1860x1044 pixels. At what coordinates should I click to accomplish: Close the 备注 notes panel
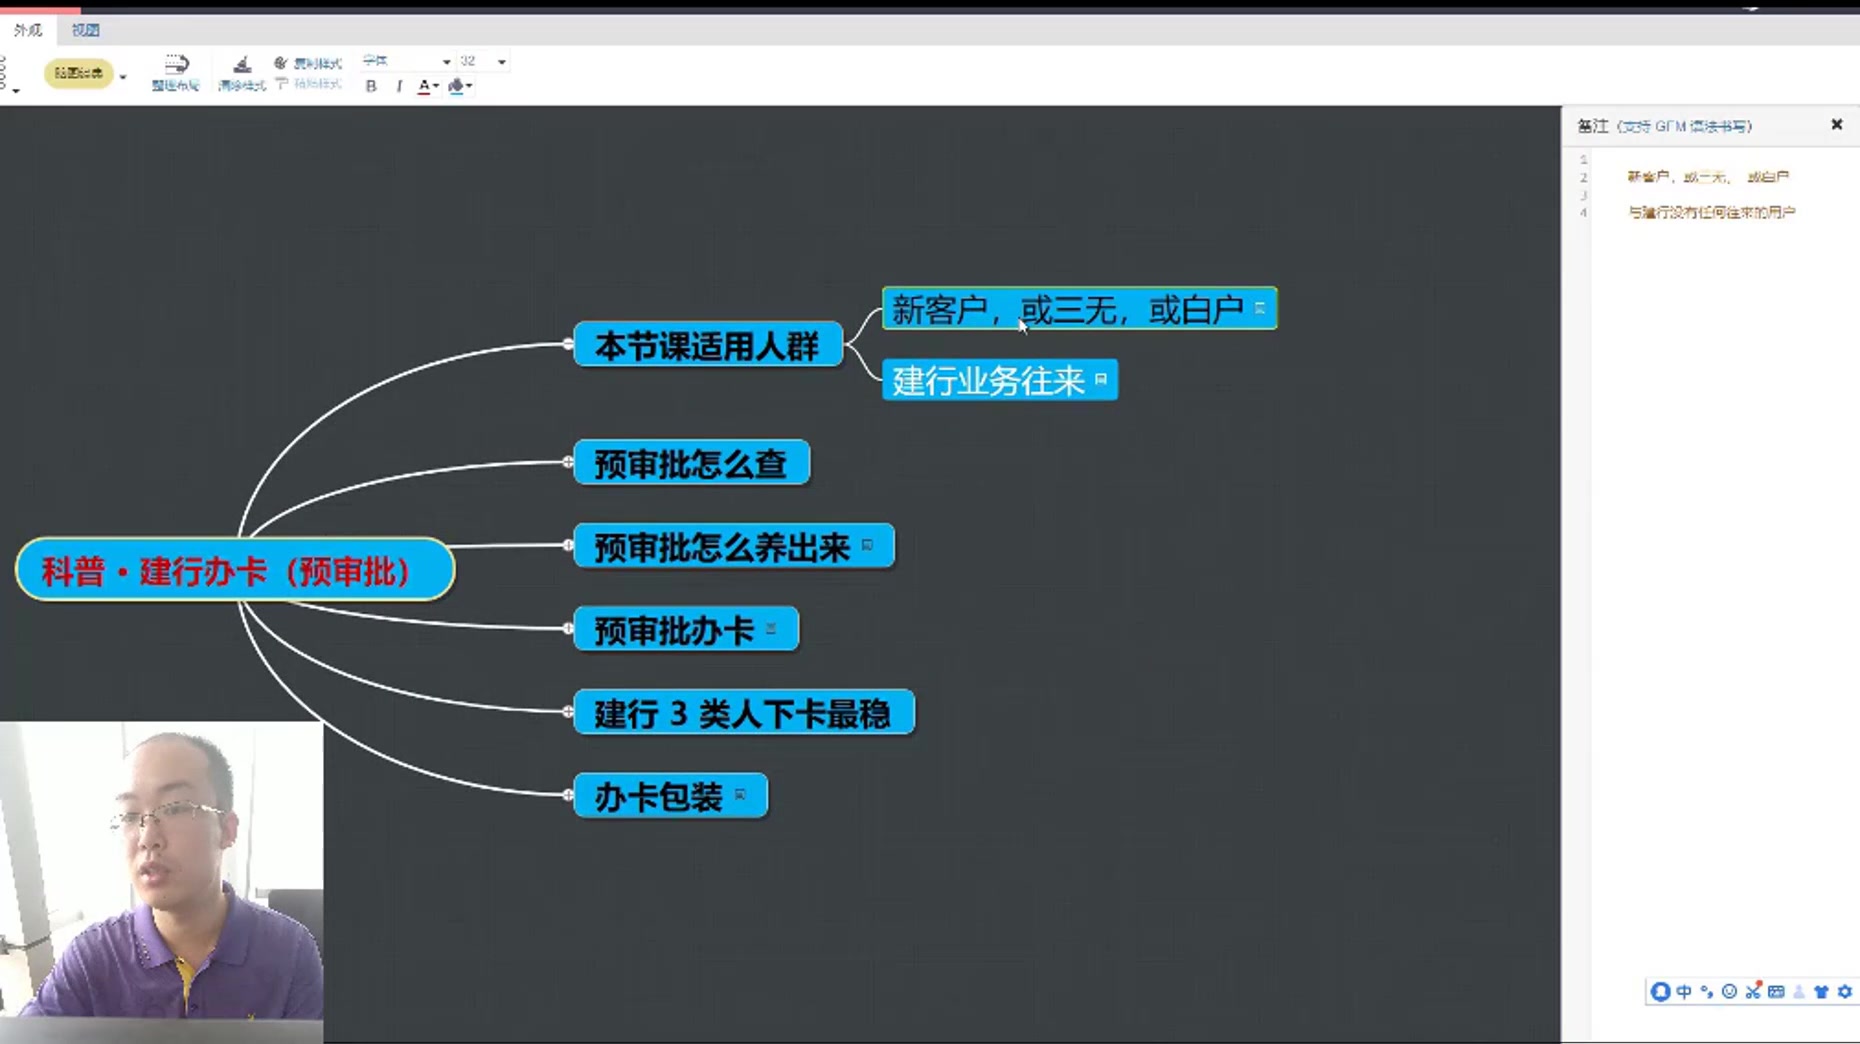pyautogui.click(x=1837, y=125)
